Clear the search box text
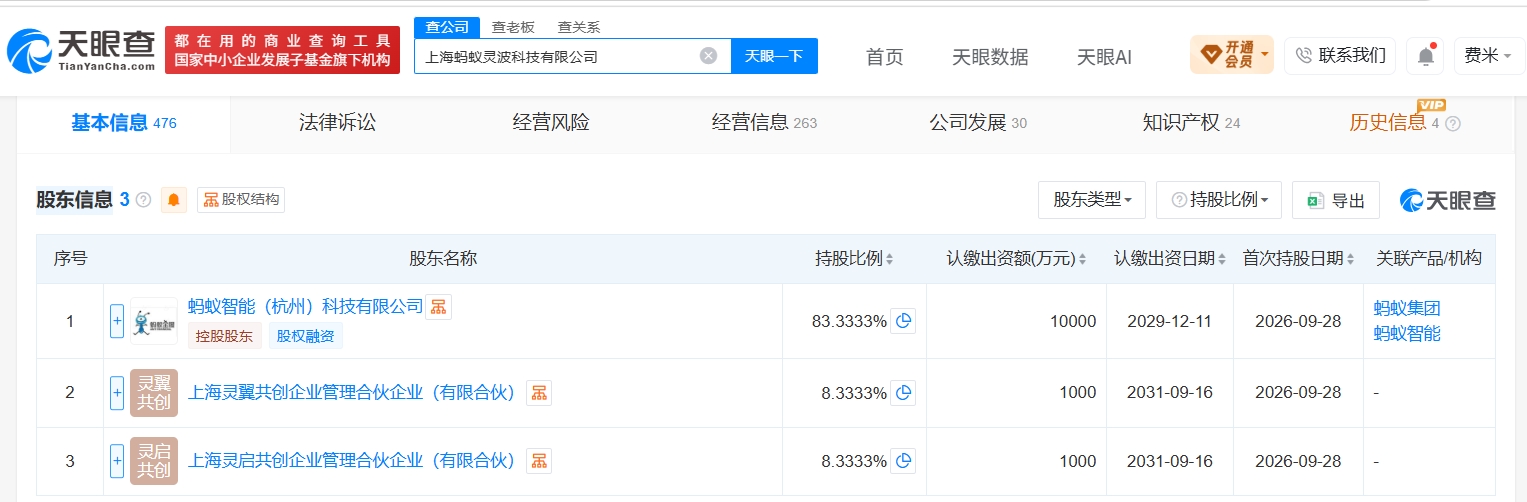Viewport: 1527px width, 502px height. [x=708, y=56]
